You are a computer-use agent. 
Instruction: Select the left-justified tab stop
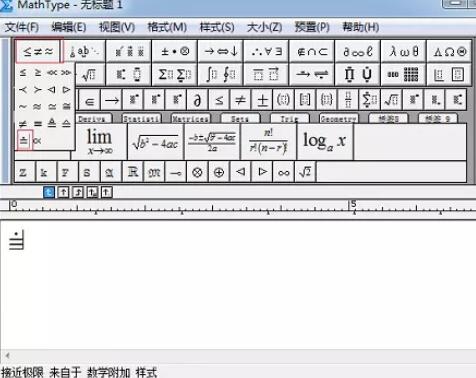tap(49, 192)
